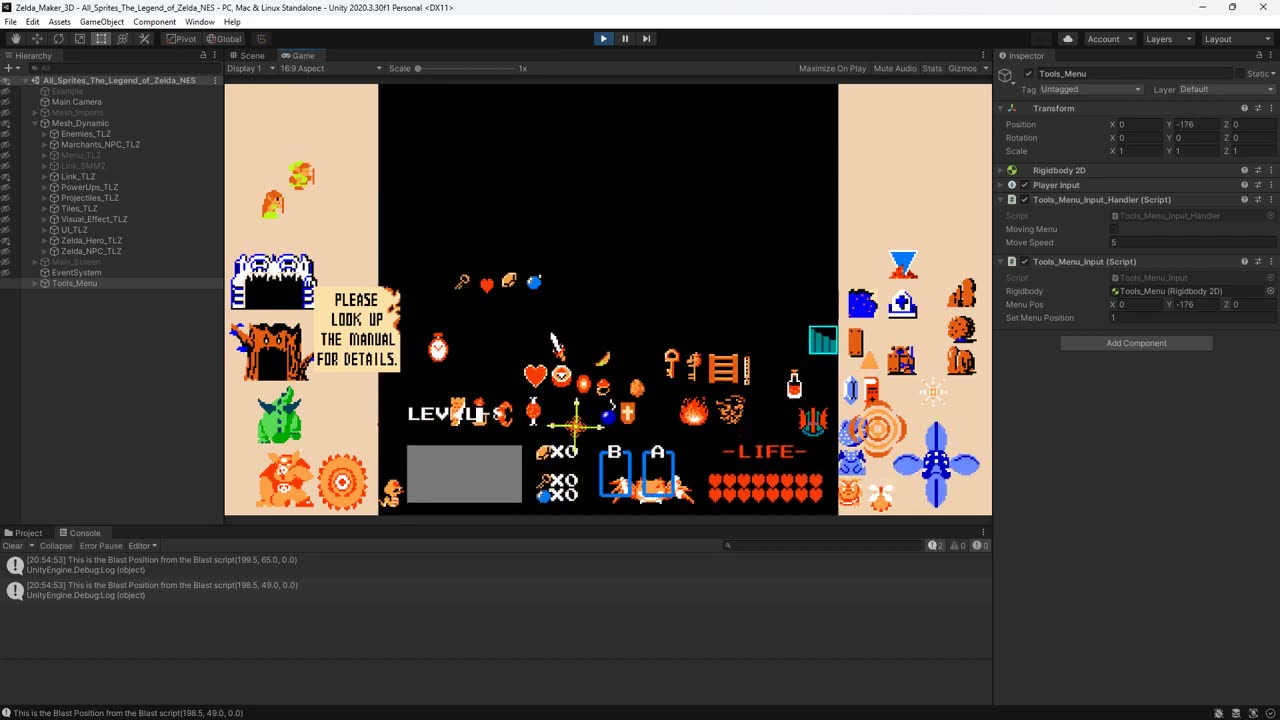The image size is (1280, 720).
Task: Toggle Stats overlay in Game view
Action: tap(932, 68)
